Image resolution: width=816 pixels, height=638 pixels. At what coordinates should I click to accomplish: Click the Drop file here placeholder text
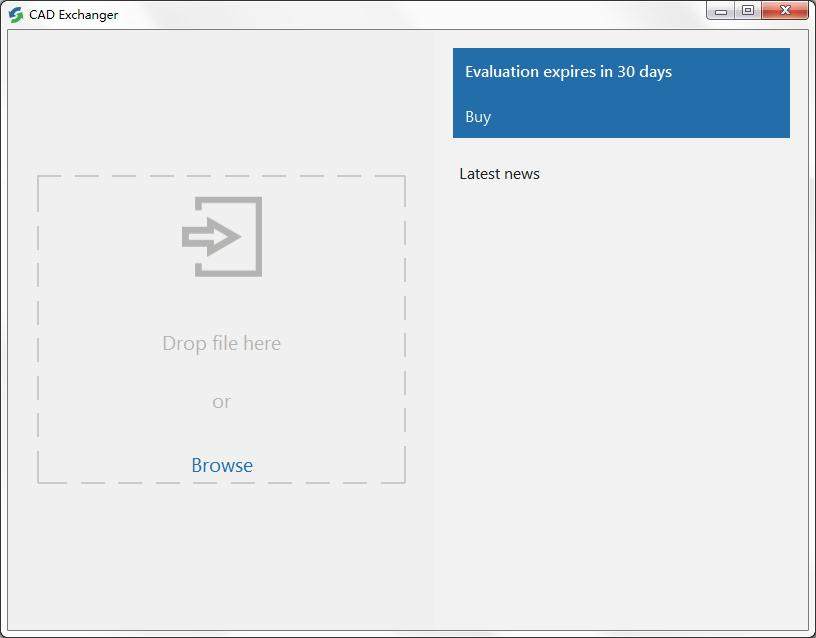(x=221, y=342)
